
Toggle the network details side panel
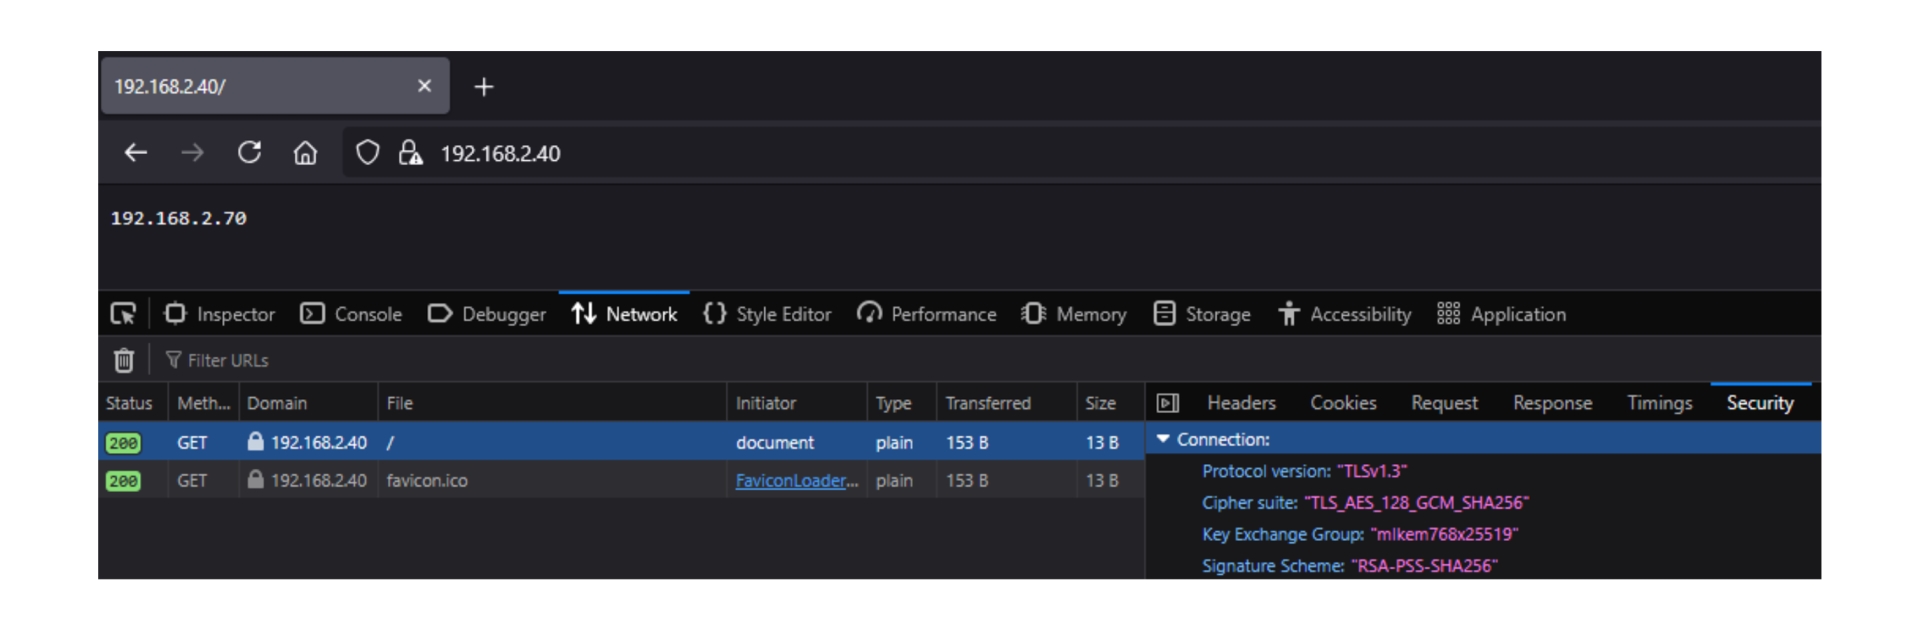pos(1167,403)
